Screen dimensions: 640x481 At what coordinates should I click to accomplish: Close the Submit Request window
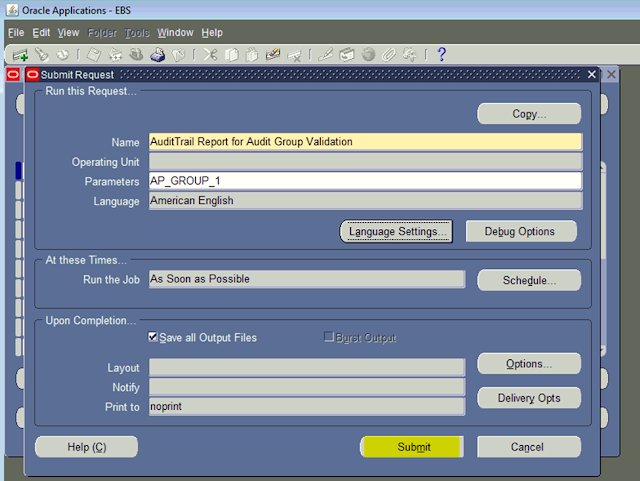[x=592, y=75]
